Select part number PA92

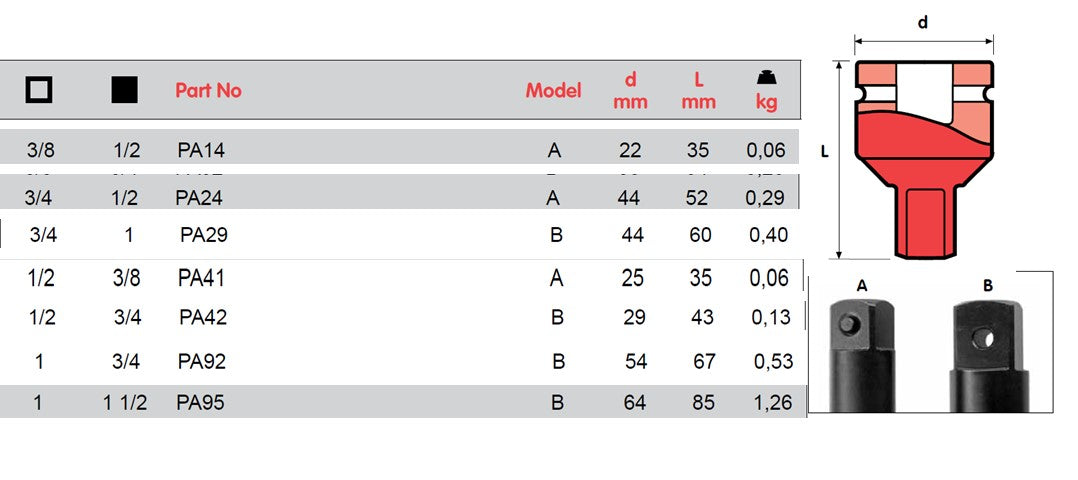pos(202,361)
